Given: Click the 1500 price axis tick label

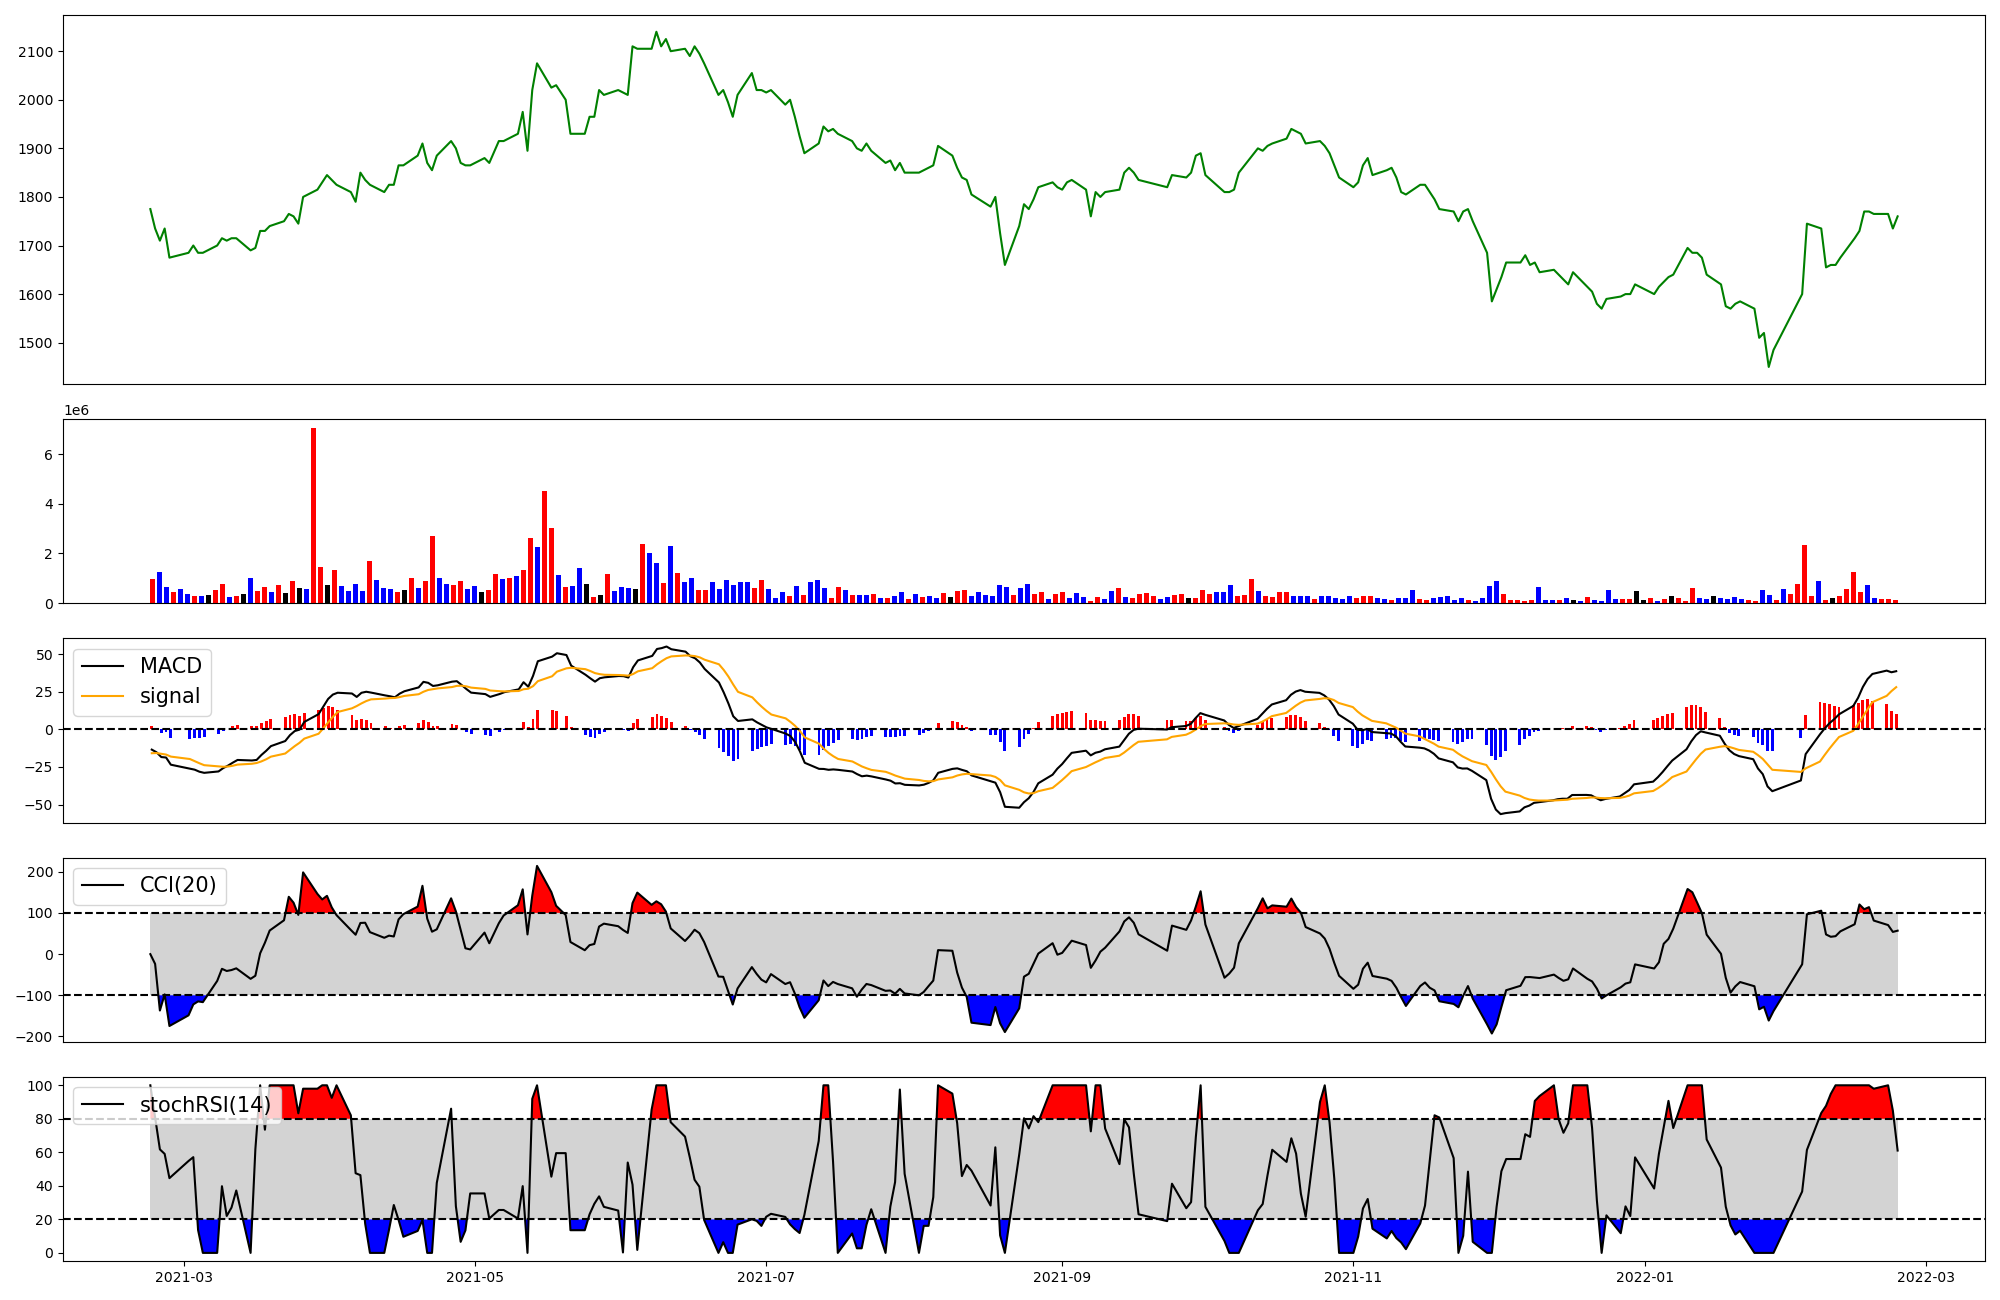Looking at the screenshot, I should point(36,343).
